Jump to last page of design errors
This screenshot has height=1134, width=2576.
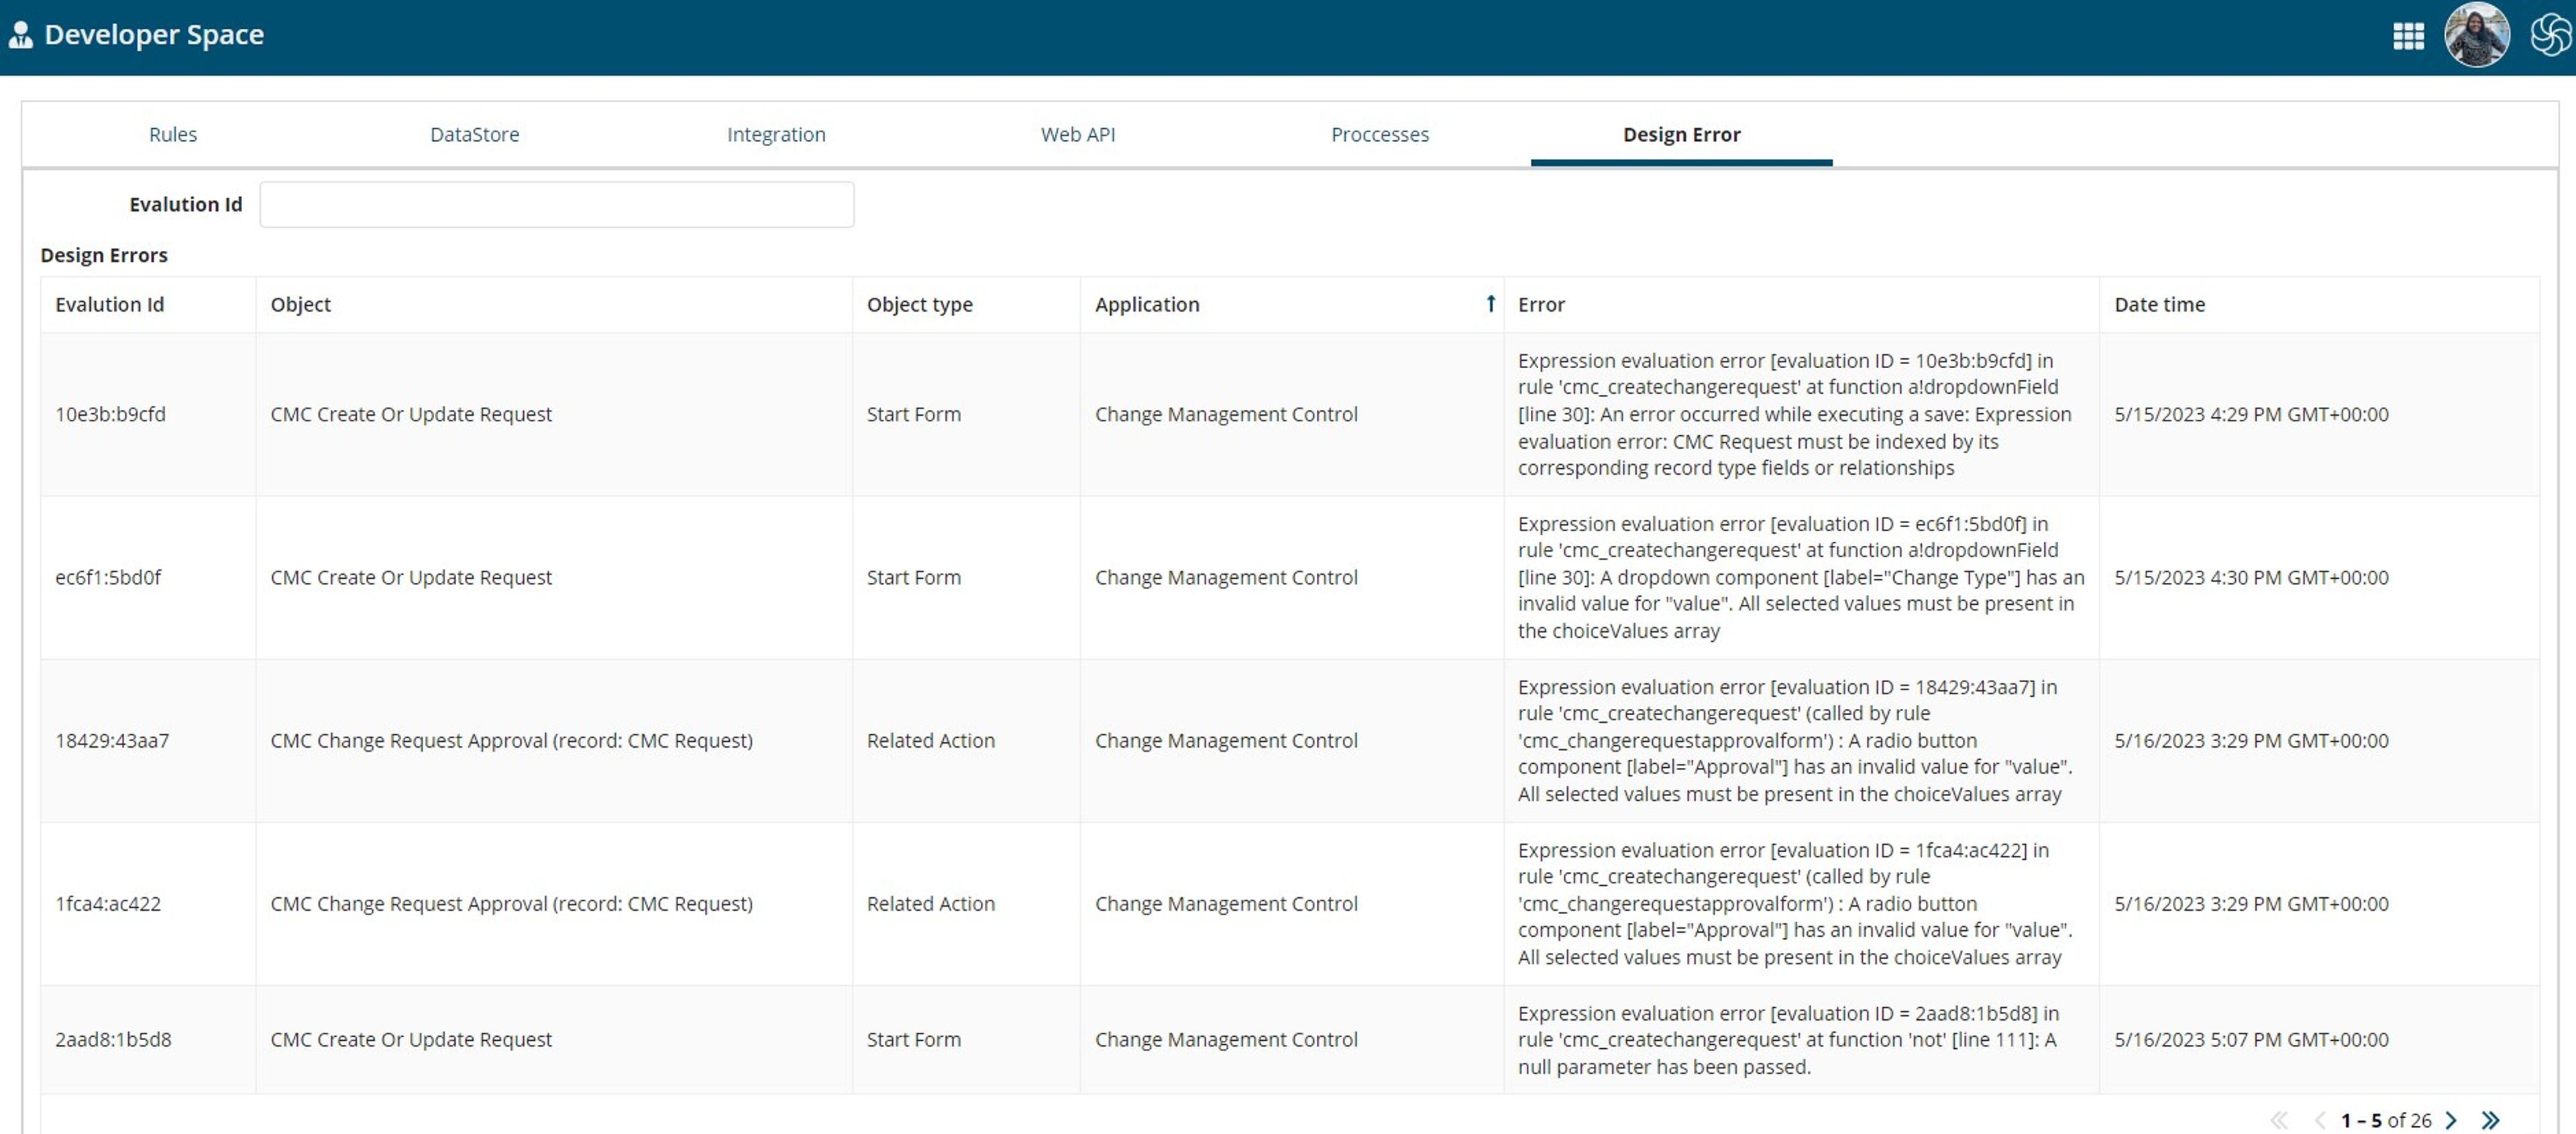(x=2490, y=1120)
